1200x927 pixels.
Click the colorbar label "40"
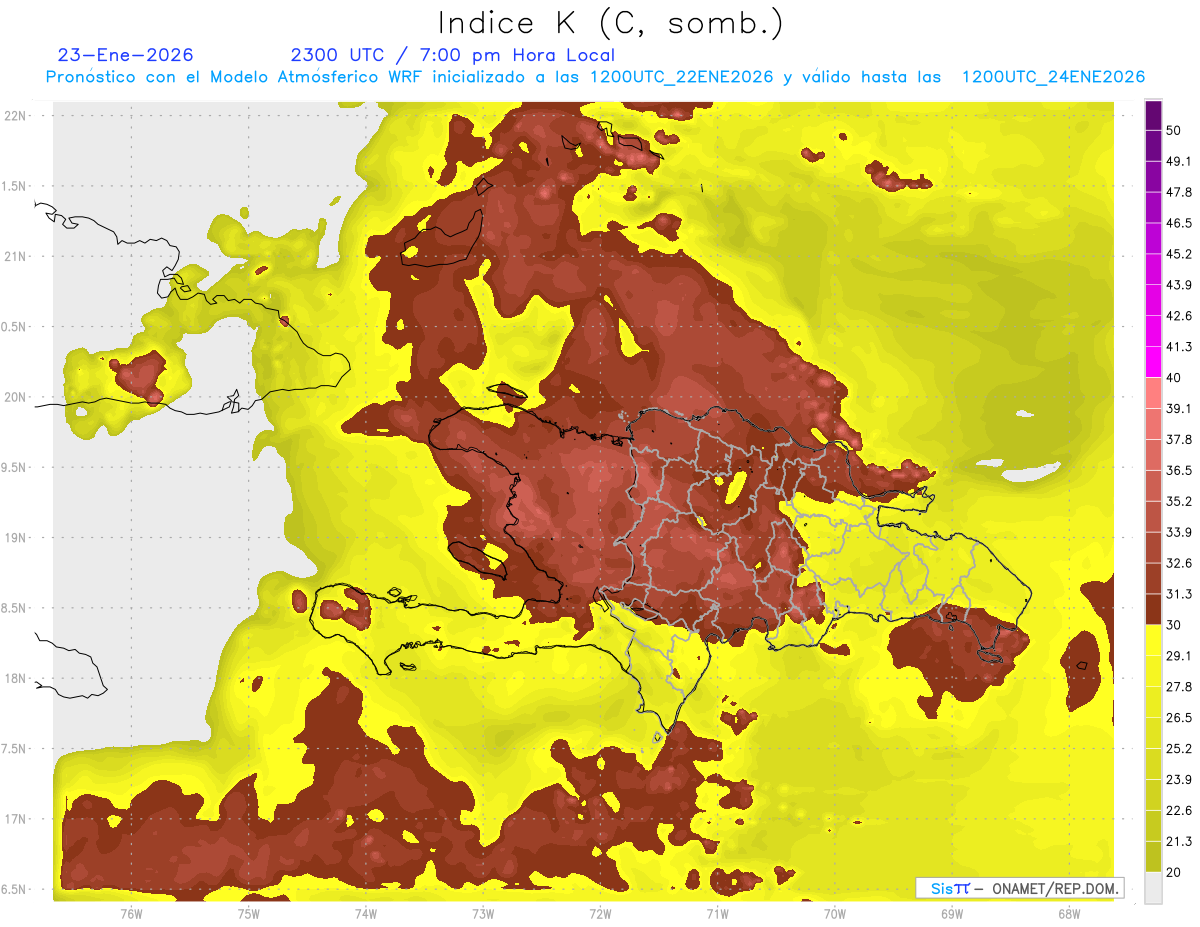[x=1174, y=378]
